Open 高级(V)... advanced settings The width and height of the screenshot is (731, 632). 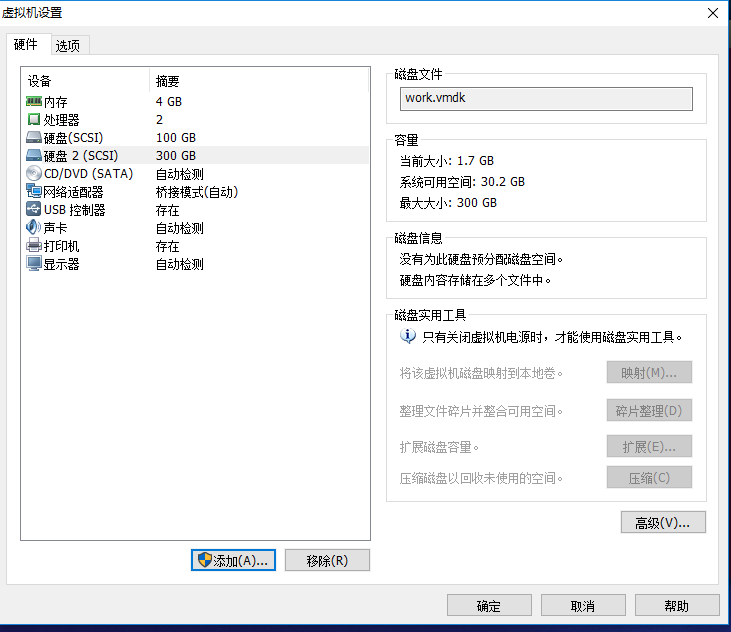pos(663,522)
